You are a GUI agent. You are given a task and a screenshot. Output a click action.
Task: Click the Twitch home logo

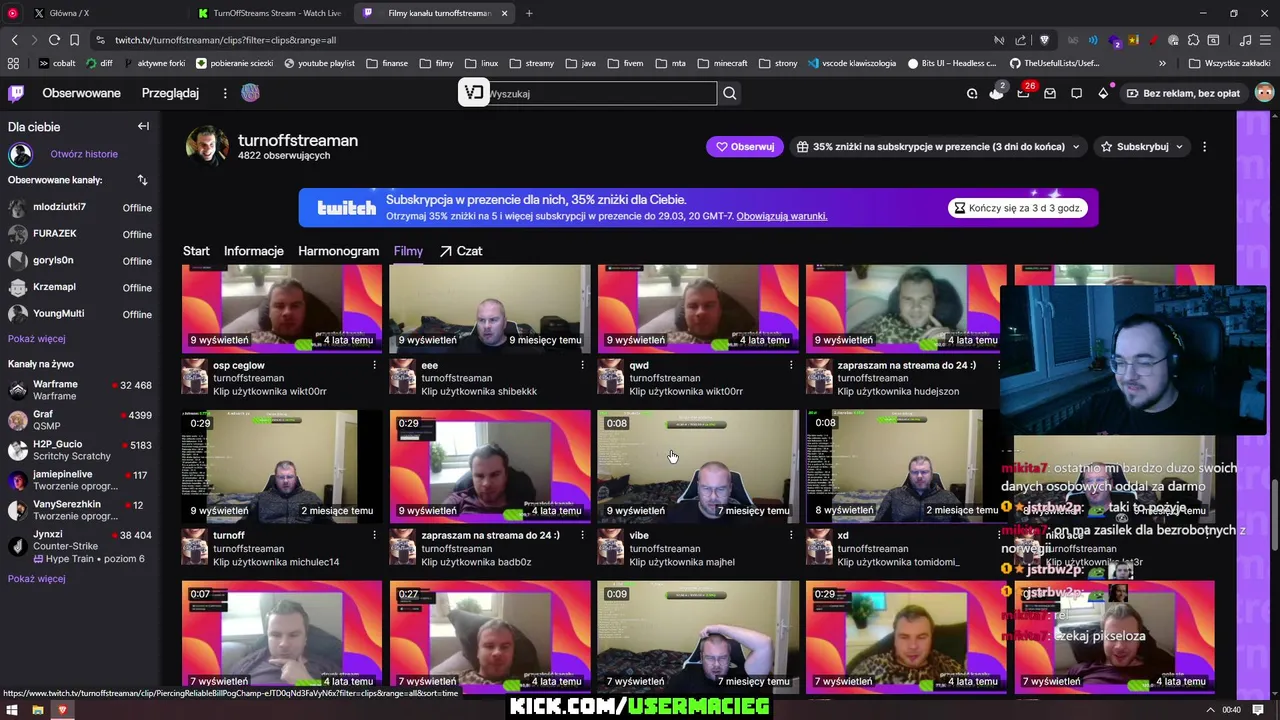[16, 93]
